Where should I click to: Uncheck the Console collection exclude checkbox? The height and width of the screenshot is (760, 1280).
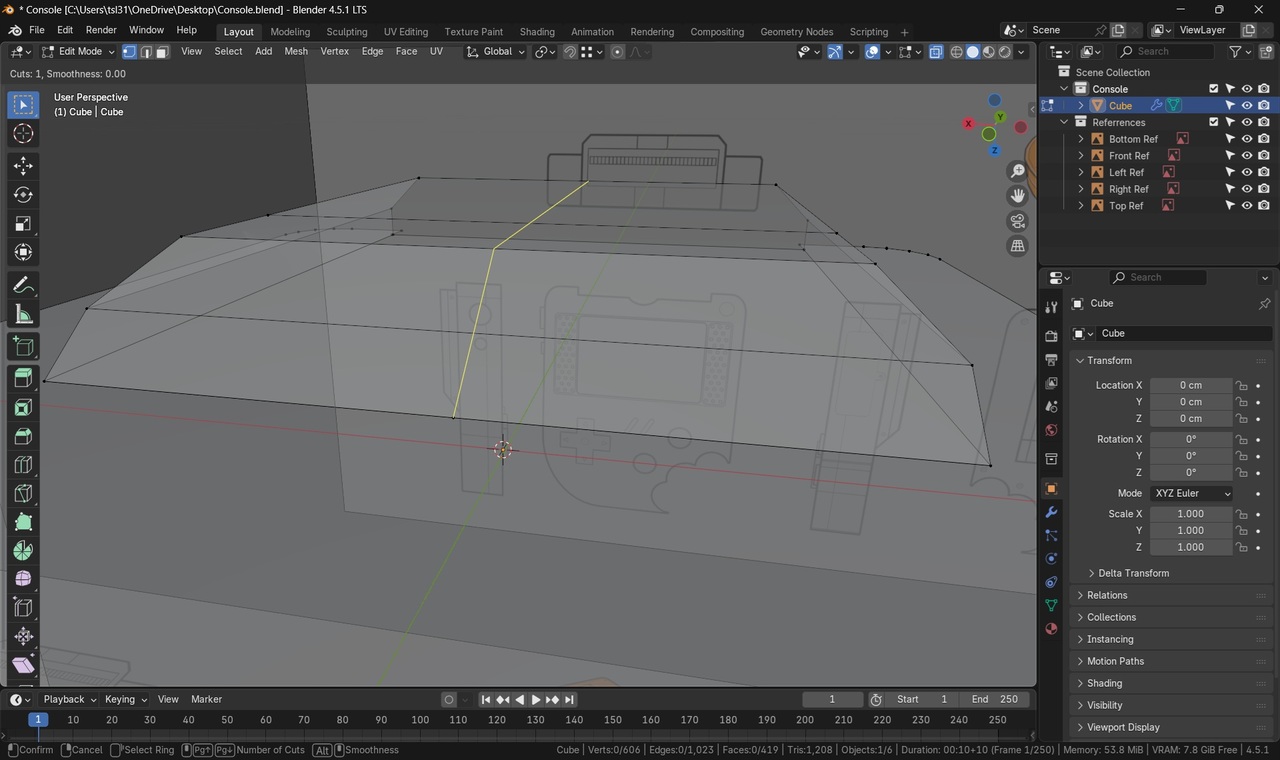click(1213, 89)
